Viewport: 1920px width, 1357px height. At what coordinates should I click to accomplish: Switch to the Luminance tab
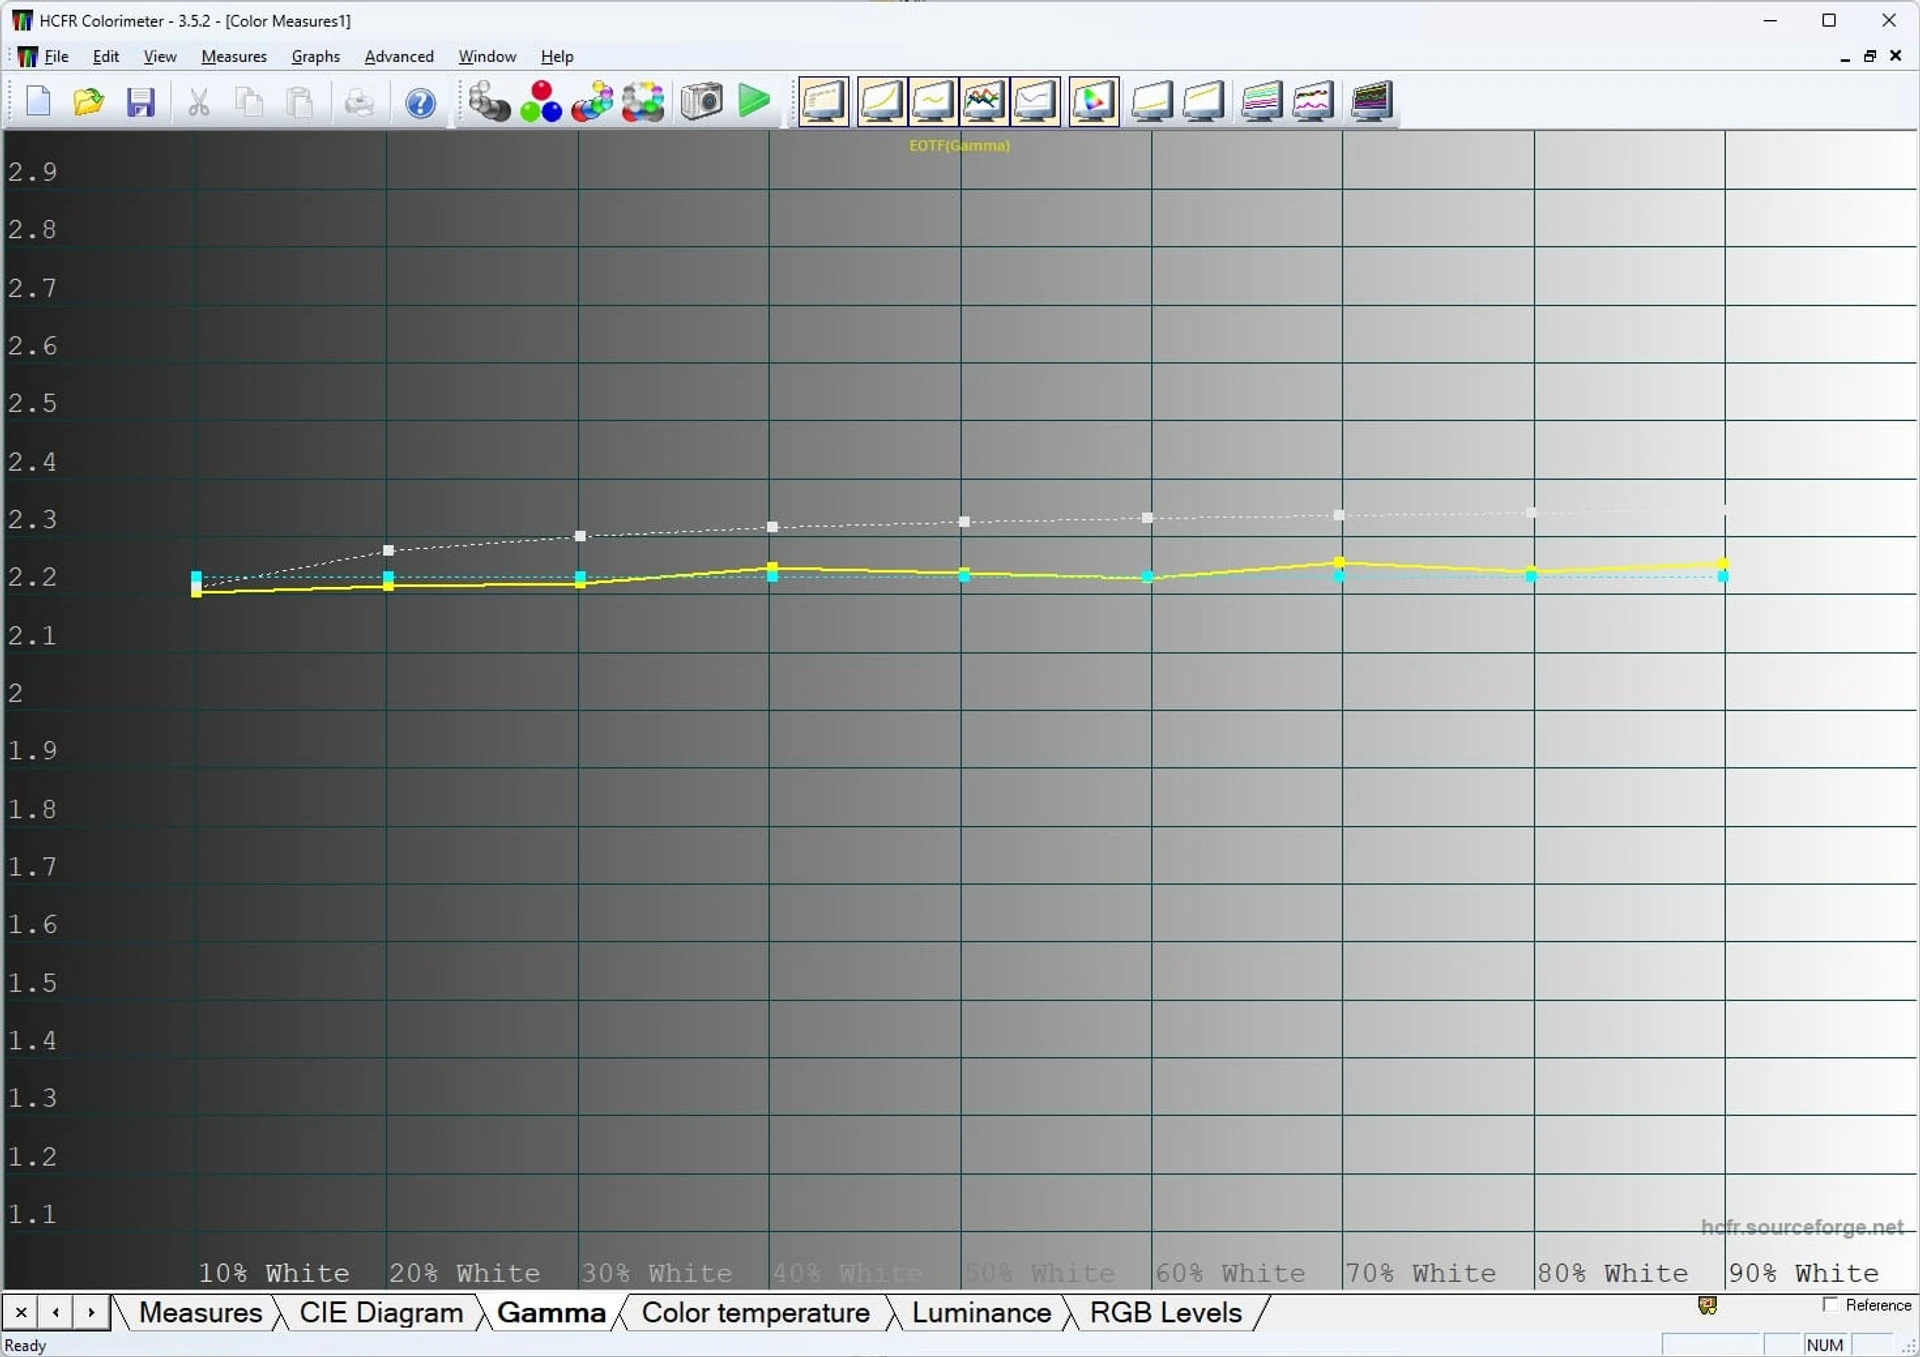pos(981,1312)
